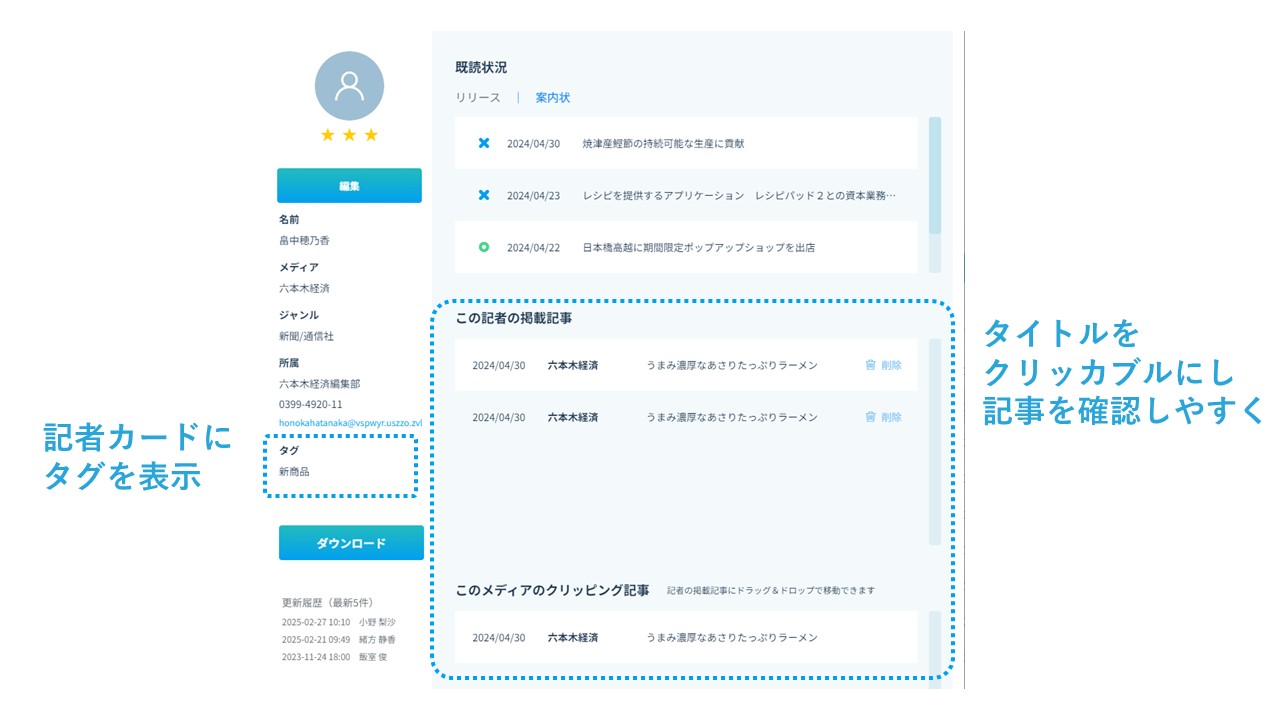Image resolution: width=1280 pixels, height=720 pixels.
Task: Switch to the リリース tab
Action: click(478, 98)
